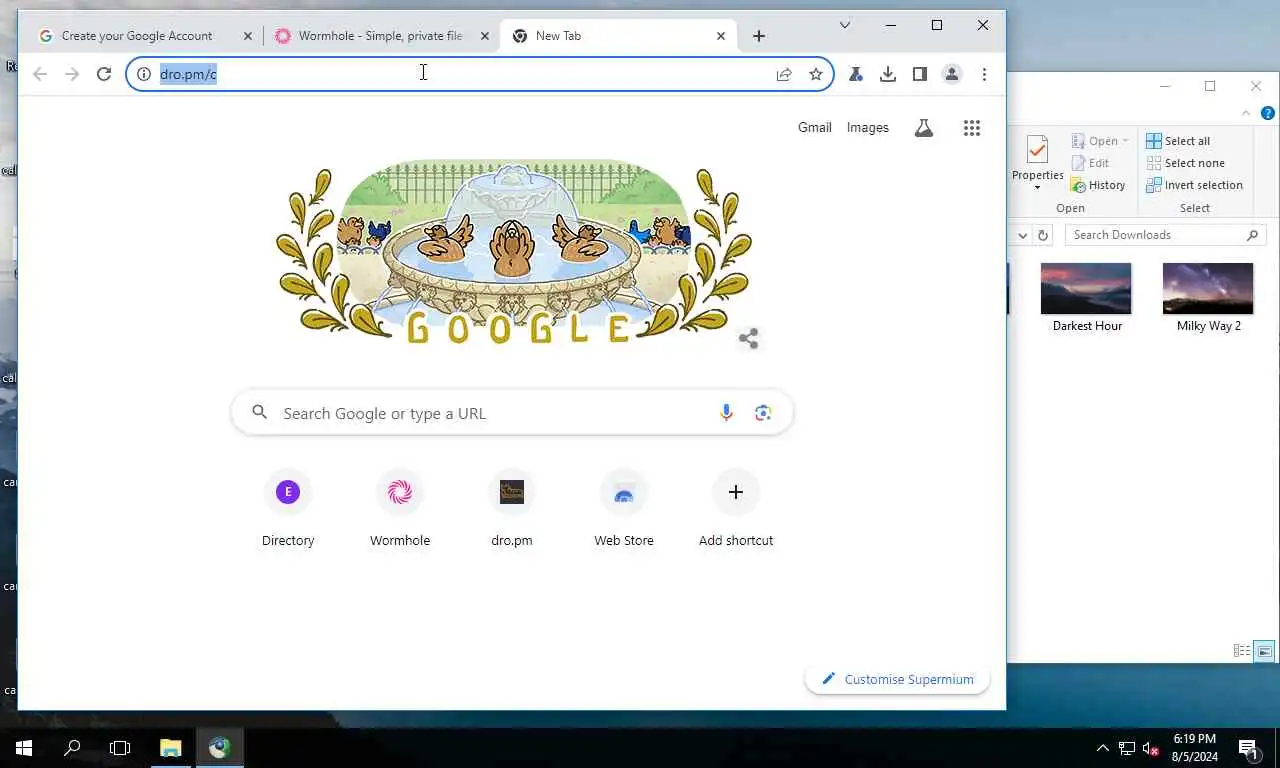
Task: Open the site information icon in address bar
Action: point(143,74)
